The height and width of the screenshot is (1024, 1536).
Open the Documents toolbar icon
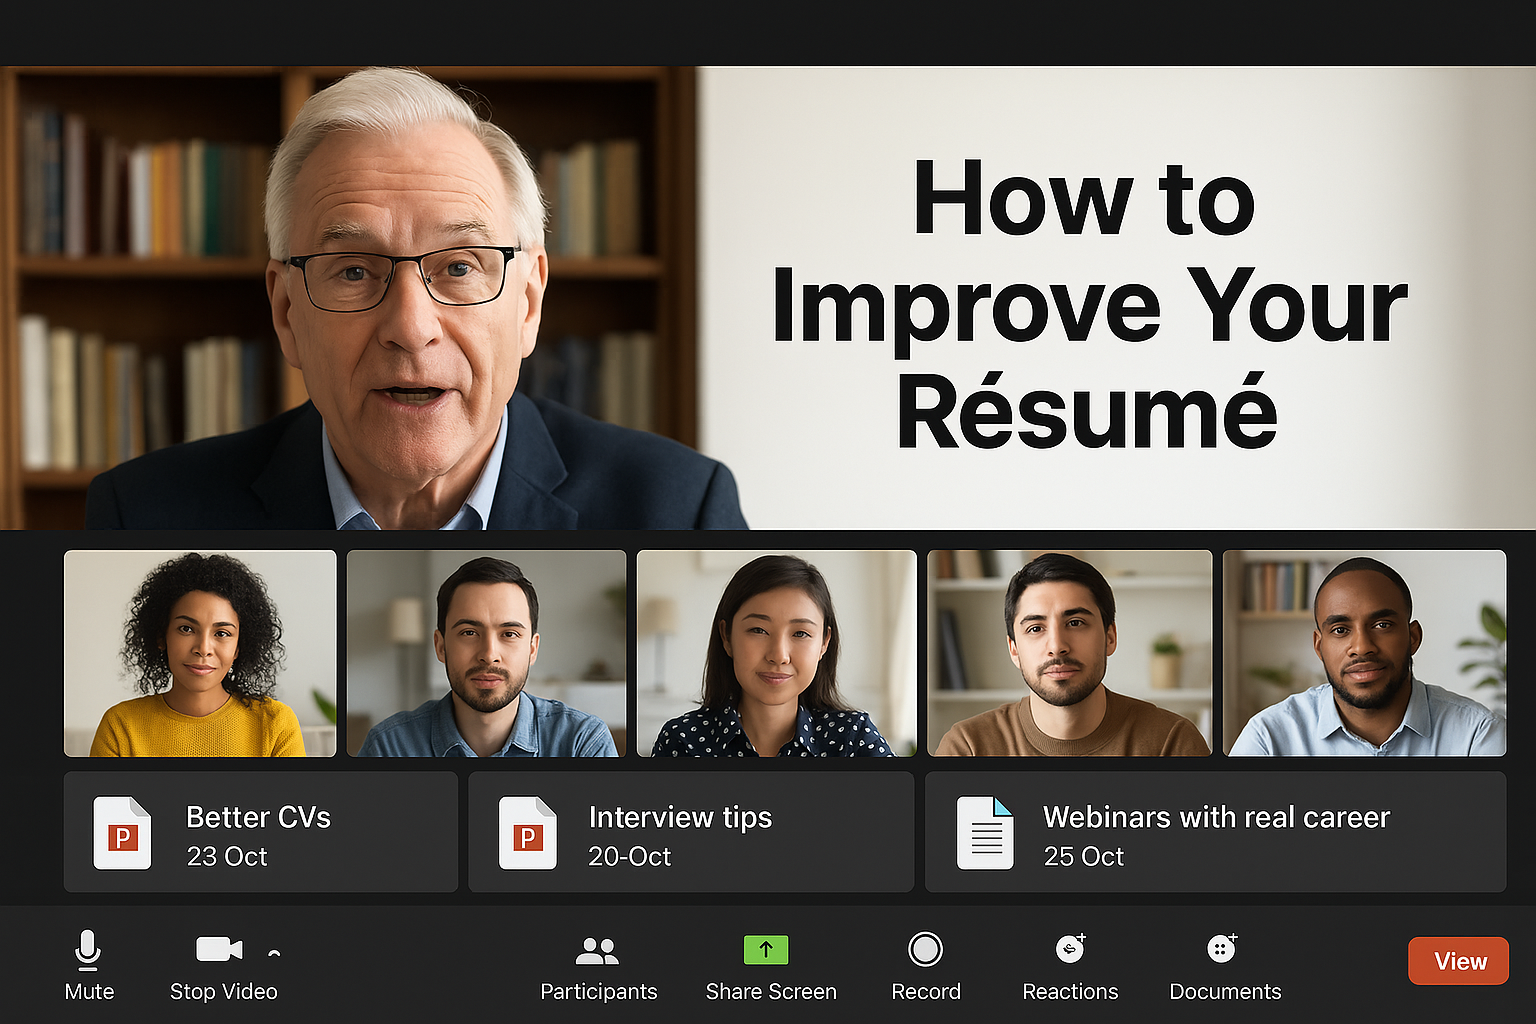1222,947
